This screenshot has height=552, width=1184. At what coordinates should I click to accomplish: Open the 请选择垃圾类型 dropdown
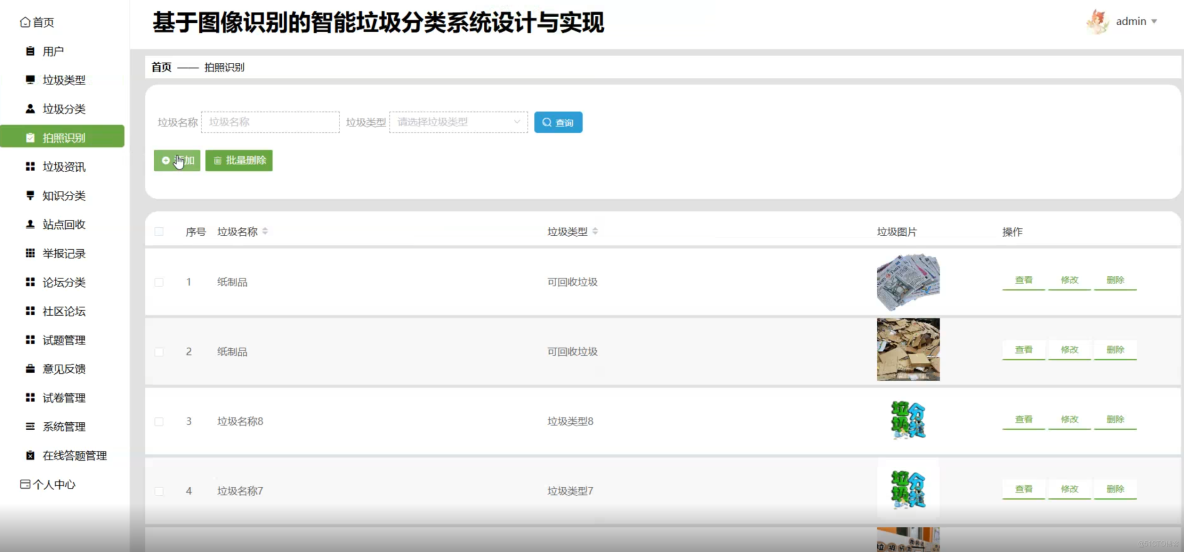(458, 122)
